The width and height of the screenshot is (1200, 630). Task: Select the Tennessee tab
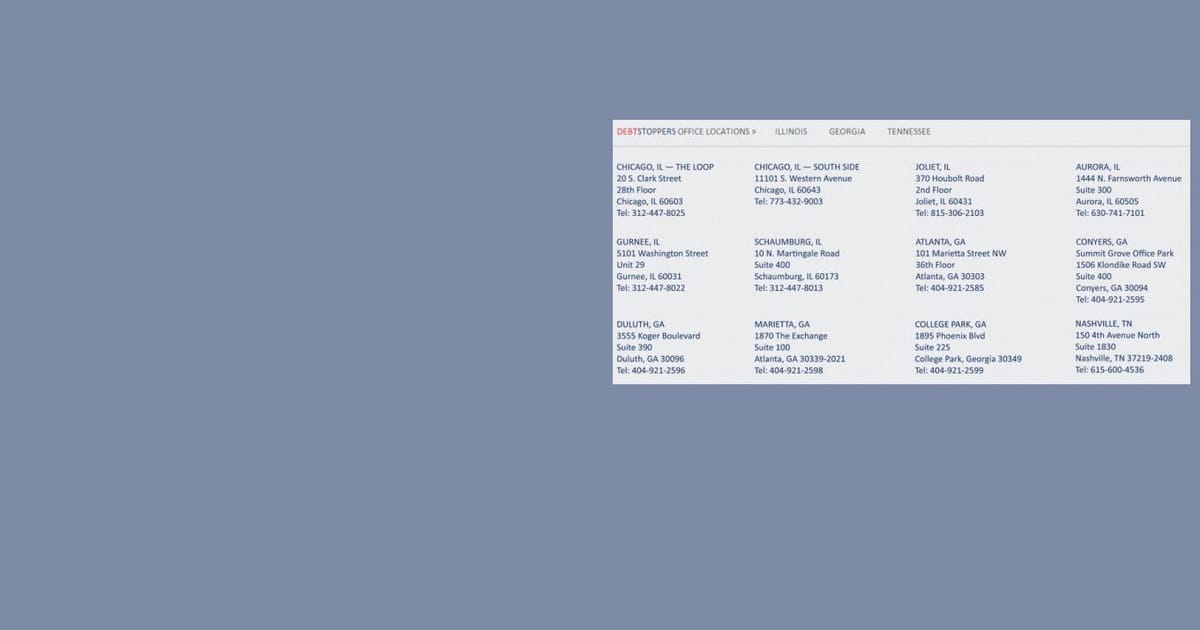(x=908, y=132)
